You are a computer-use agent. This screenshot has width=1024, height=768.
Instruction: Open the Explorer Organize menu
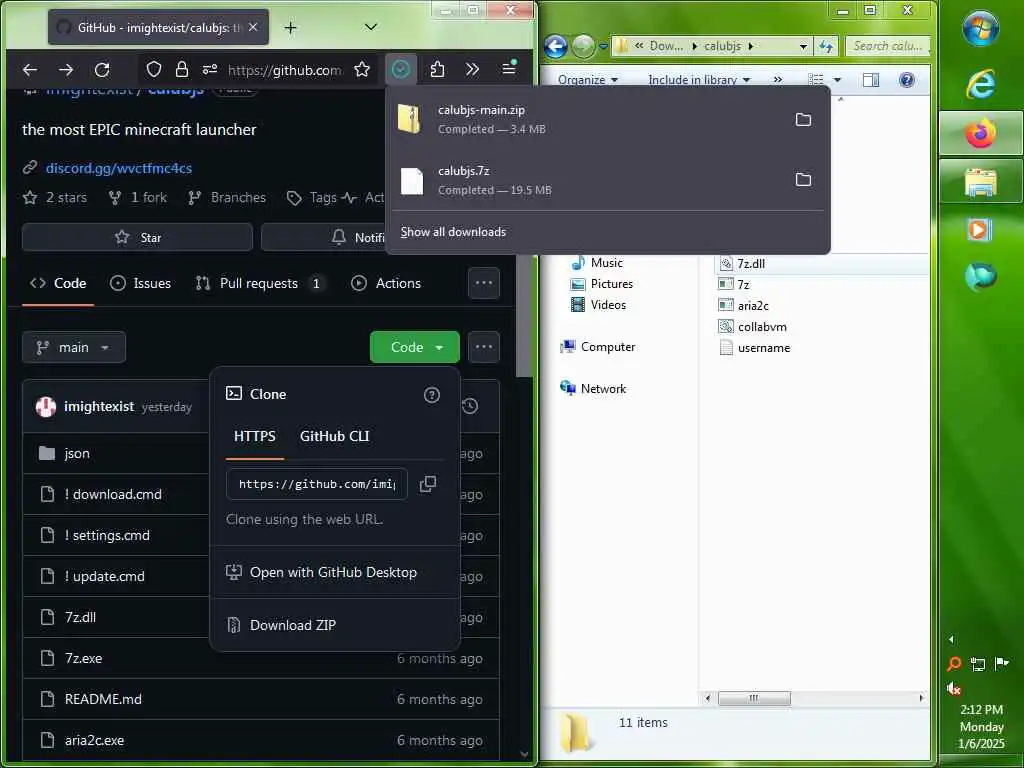[587, 80]
